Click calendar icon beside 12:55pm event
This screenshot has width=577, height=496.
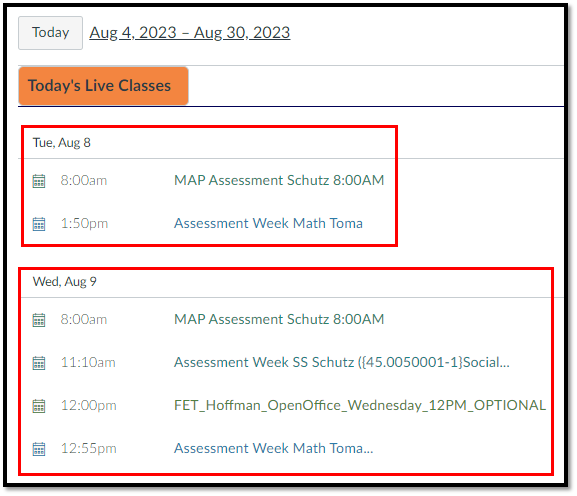pyautogui.click(x=39, y=449)
